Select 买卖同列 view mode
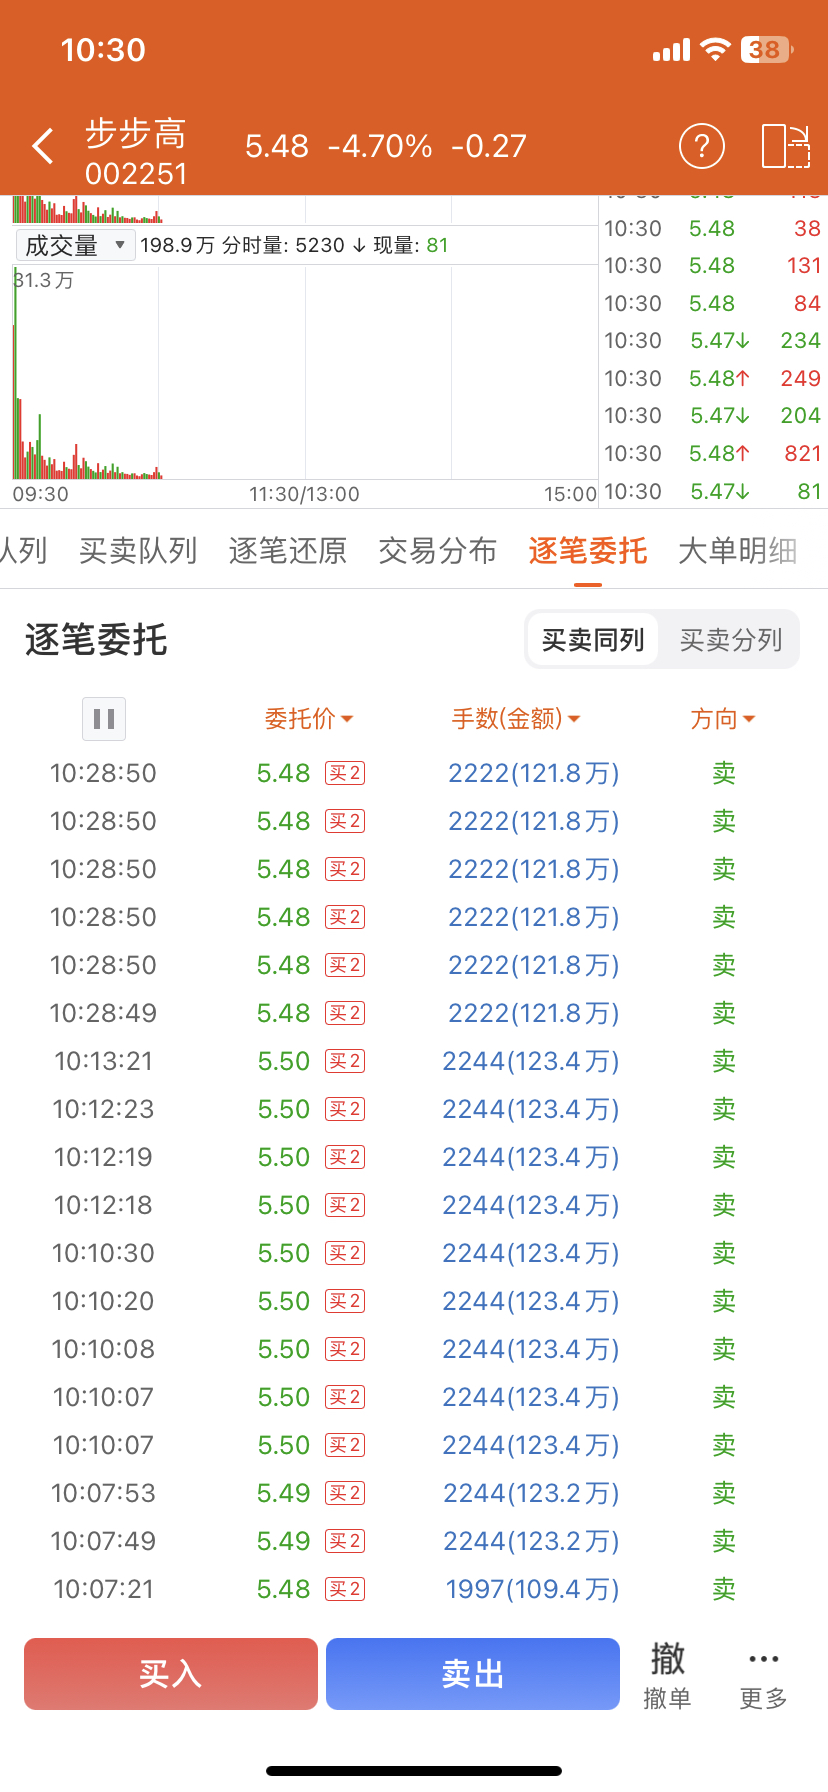 click(x=593, y=639)
